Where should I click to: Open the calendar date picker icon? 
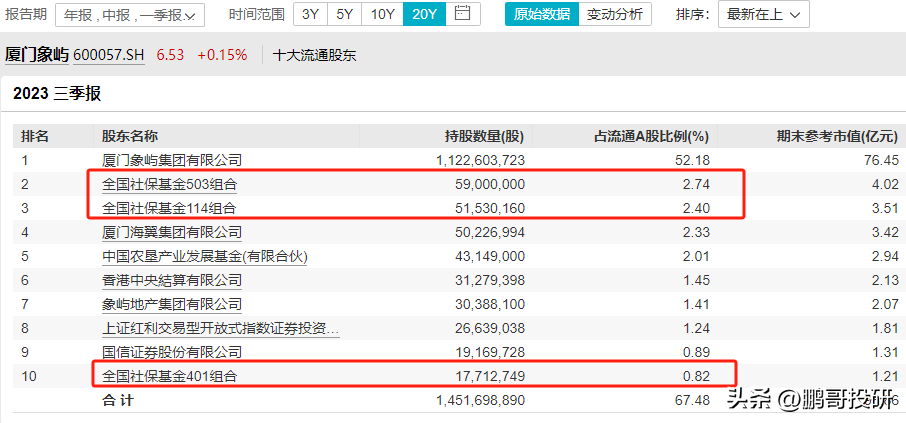[461, 14]
